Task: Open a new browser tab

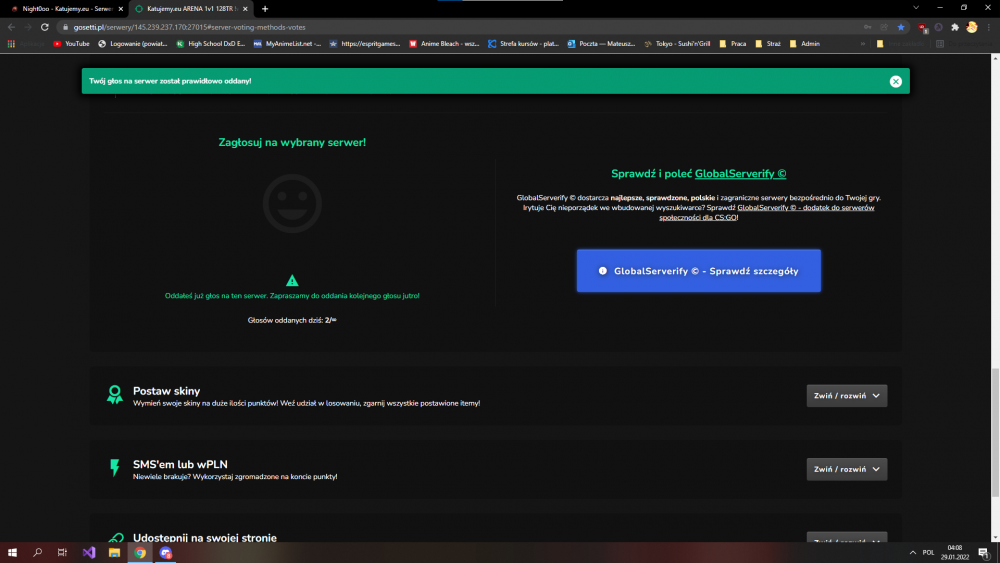Action: coord(265,9)
